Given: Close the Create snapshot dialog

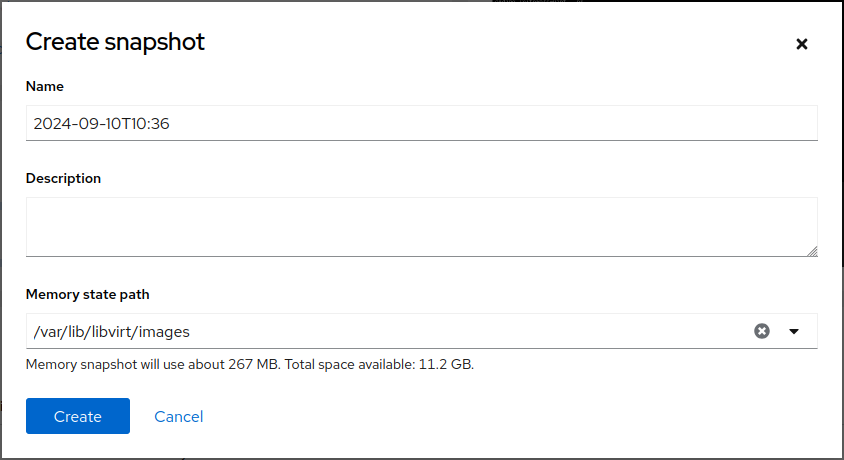Looking at the screenshot, I should (x=801, y=44).
